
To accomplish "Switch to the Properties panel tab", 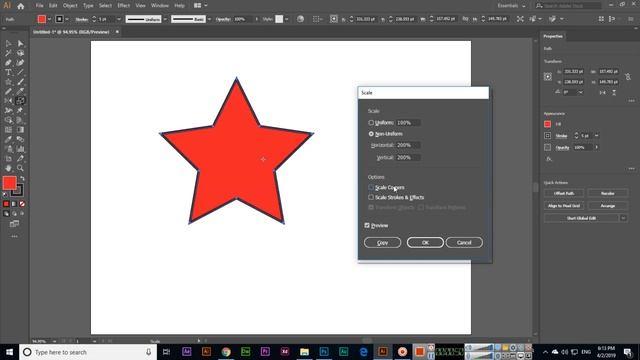I will tap(553, 36).
